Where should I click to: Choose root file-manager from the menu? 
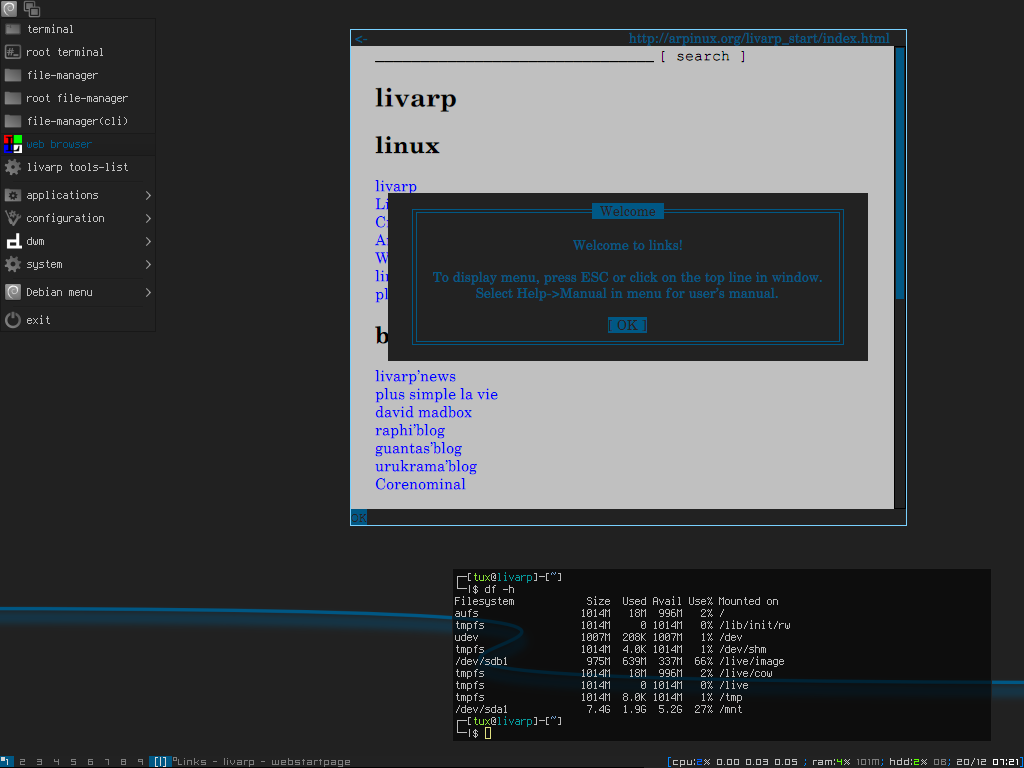pos(78,99)
